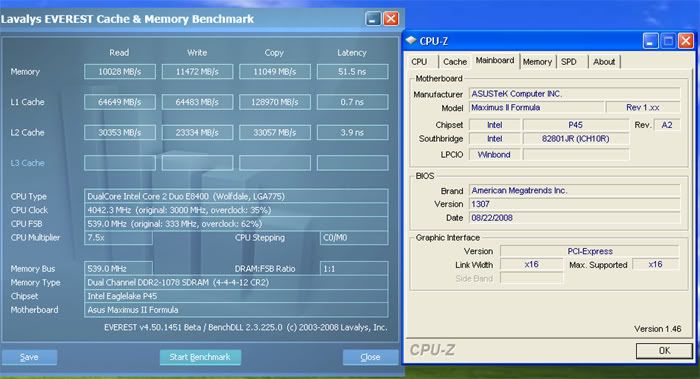Click the empty L3 Cache Latency field
Viewport: 700px width, 379px height.
click(352, 162)
